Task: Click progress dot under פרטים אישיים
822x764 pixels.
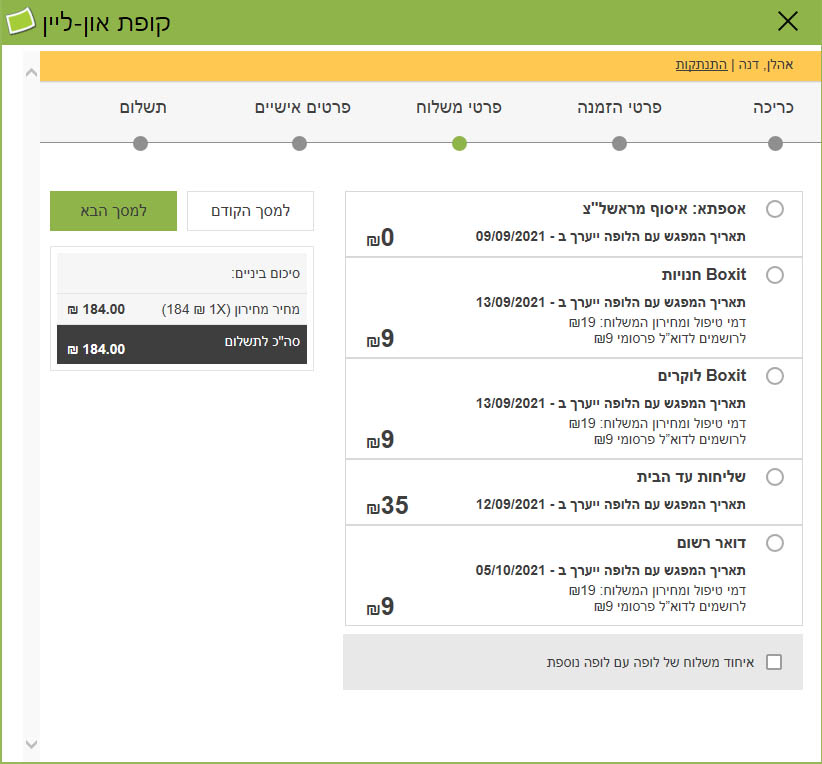Action: (299, 143)
